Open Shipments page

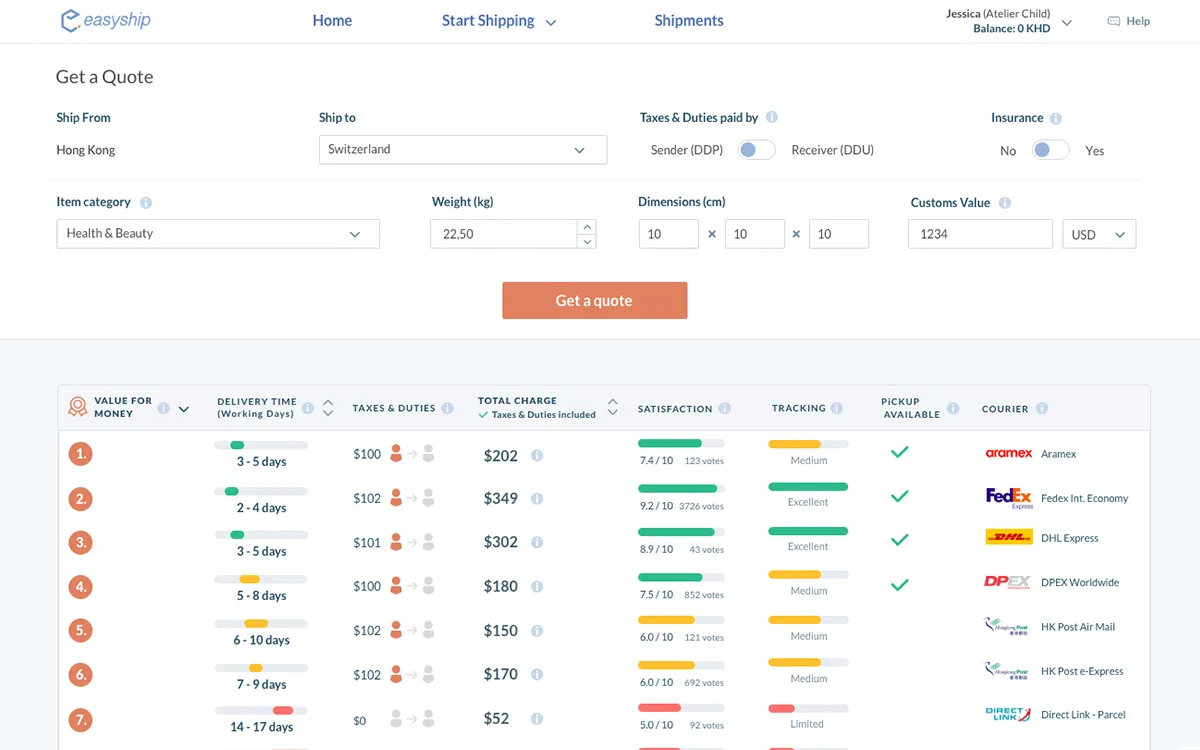[x=689, y=20]
